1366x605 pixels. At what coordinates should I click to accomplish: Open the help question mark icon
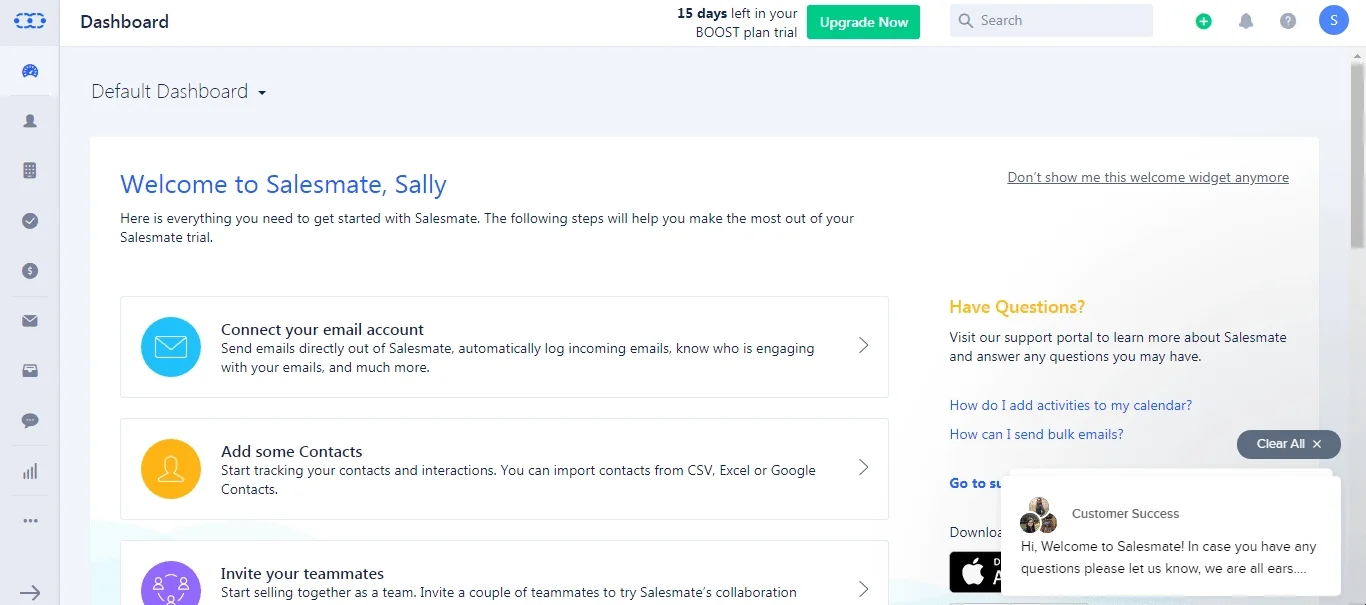click(x=1288, y=21)
